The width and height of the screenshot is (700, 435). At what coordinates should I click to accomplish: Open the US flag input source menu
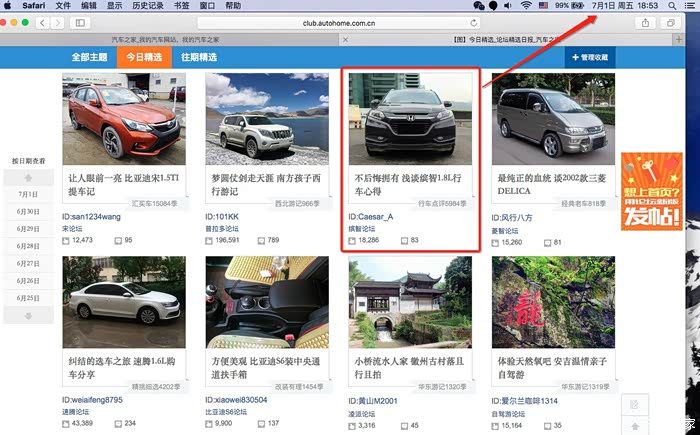click(x=543, y=5)
